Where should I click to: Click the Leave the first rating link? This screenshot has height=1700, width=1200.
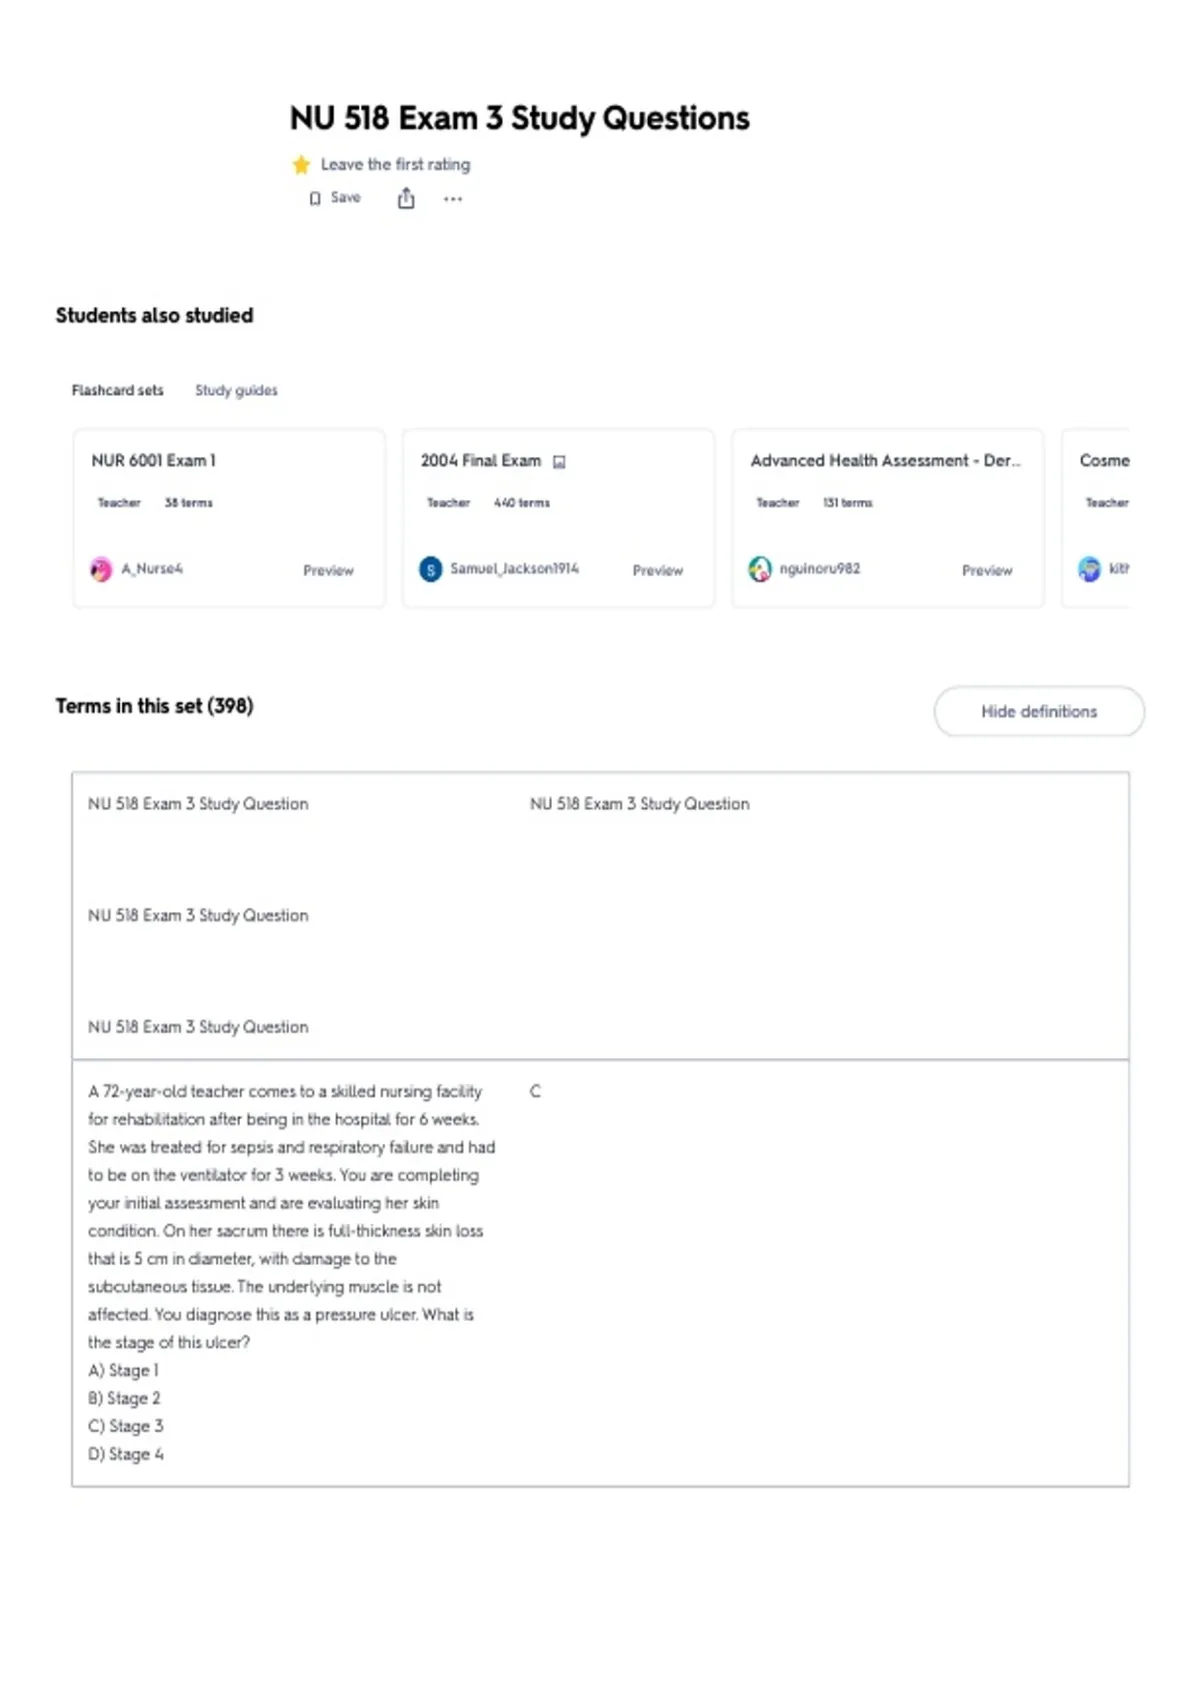395,164
